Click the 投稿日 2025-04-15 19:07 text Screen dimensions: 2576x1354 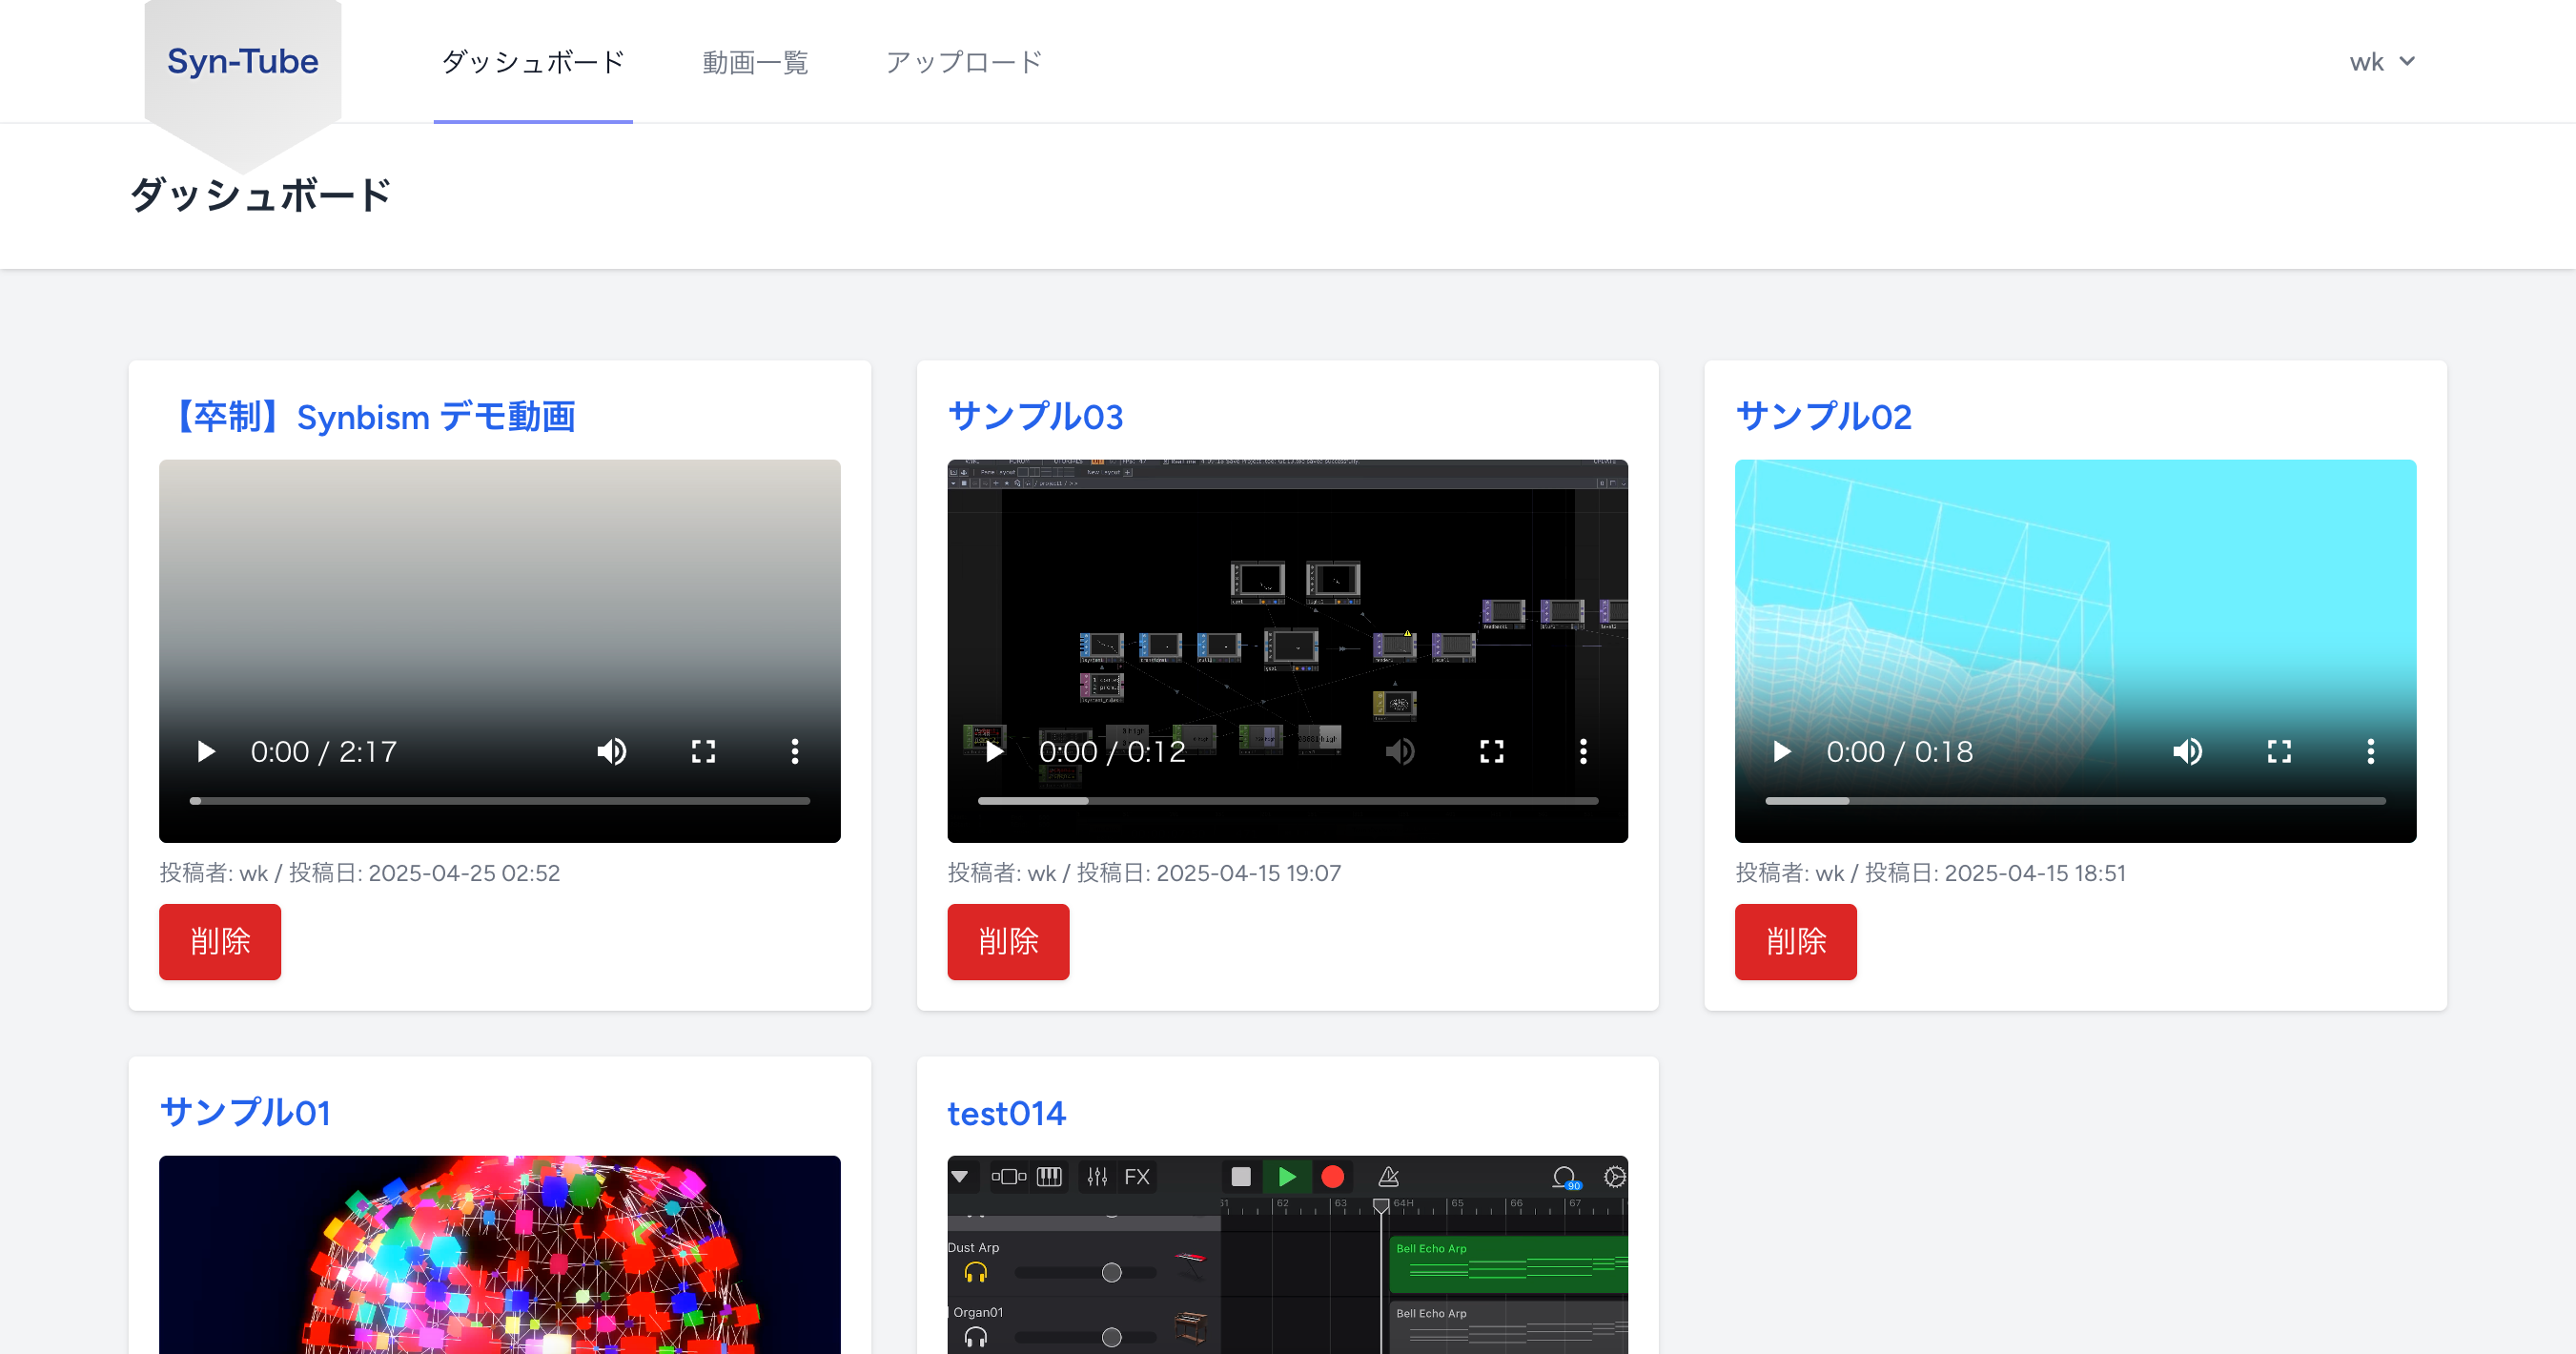1209,873
